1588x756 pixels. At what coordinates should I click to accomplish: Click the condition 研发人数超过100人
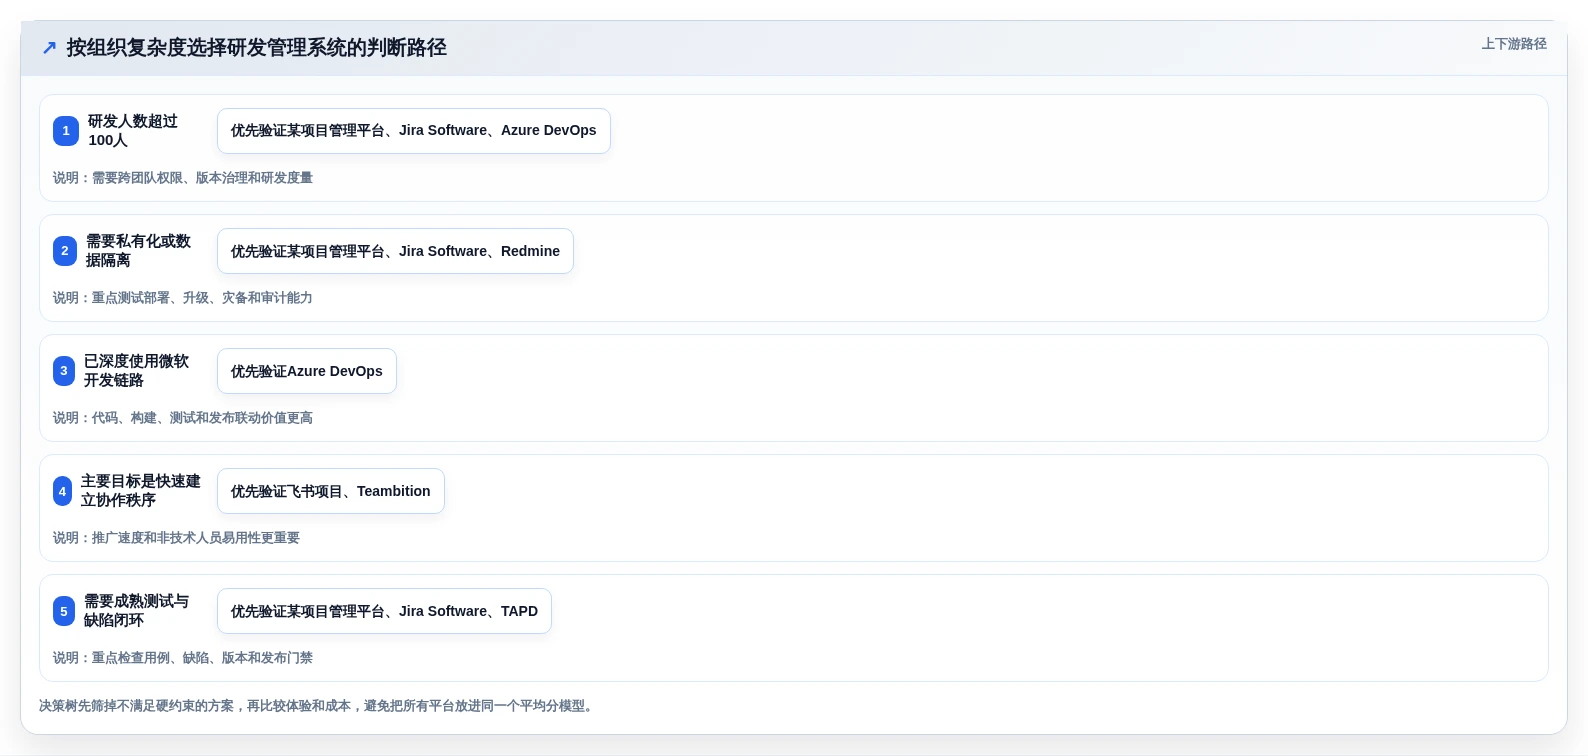[x=133, y=131]
